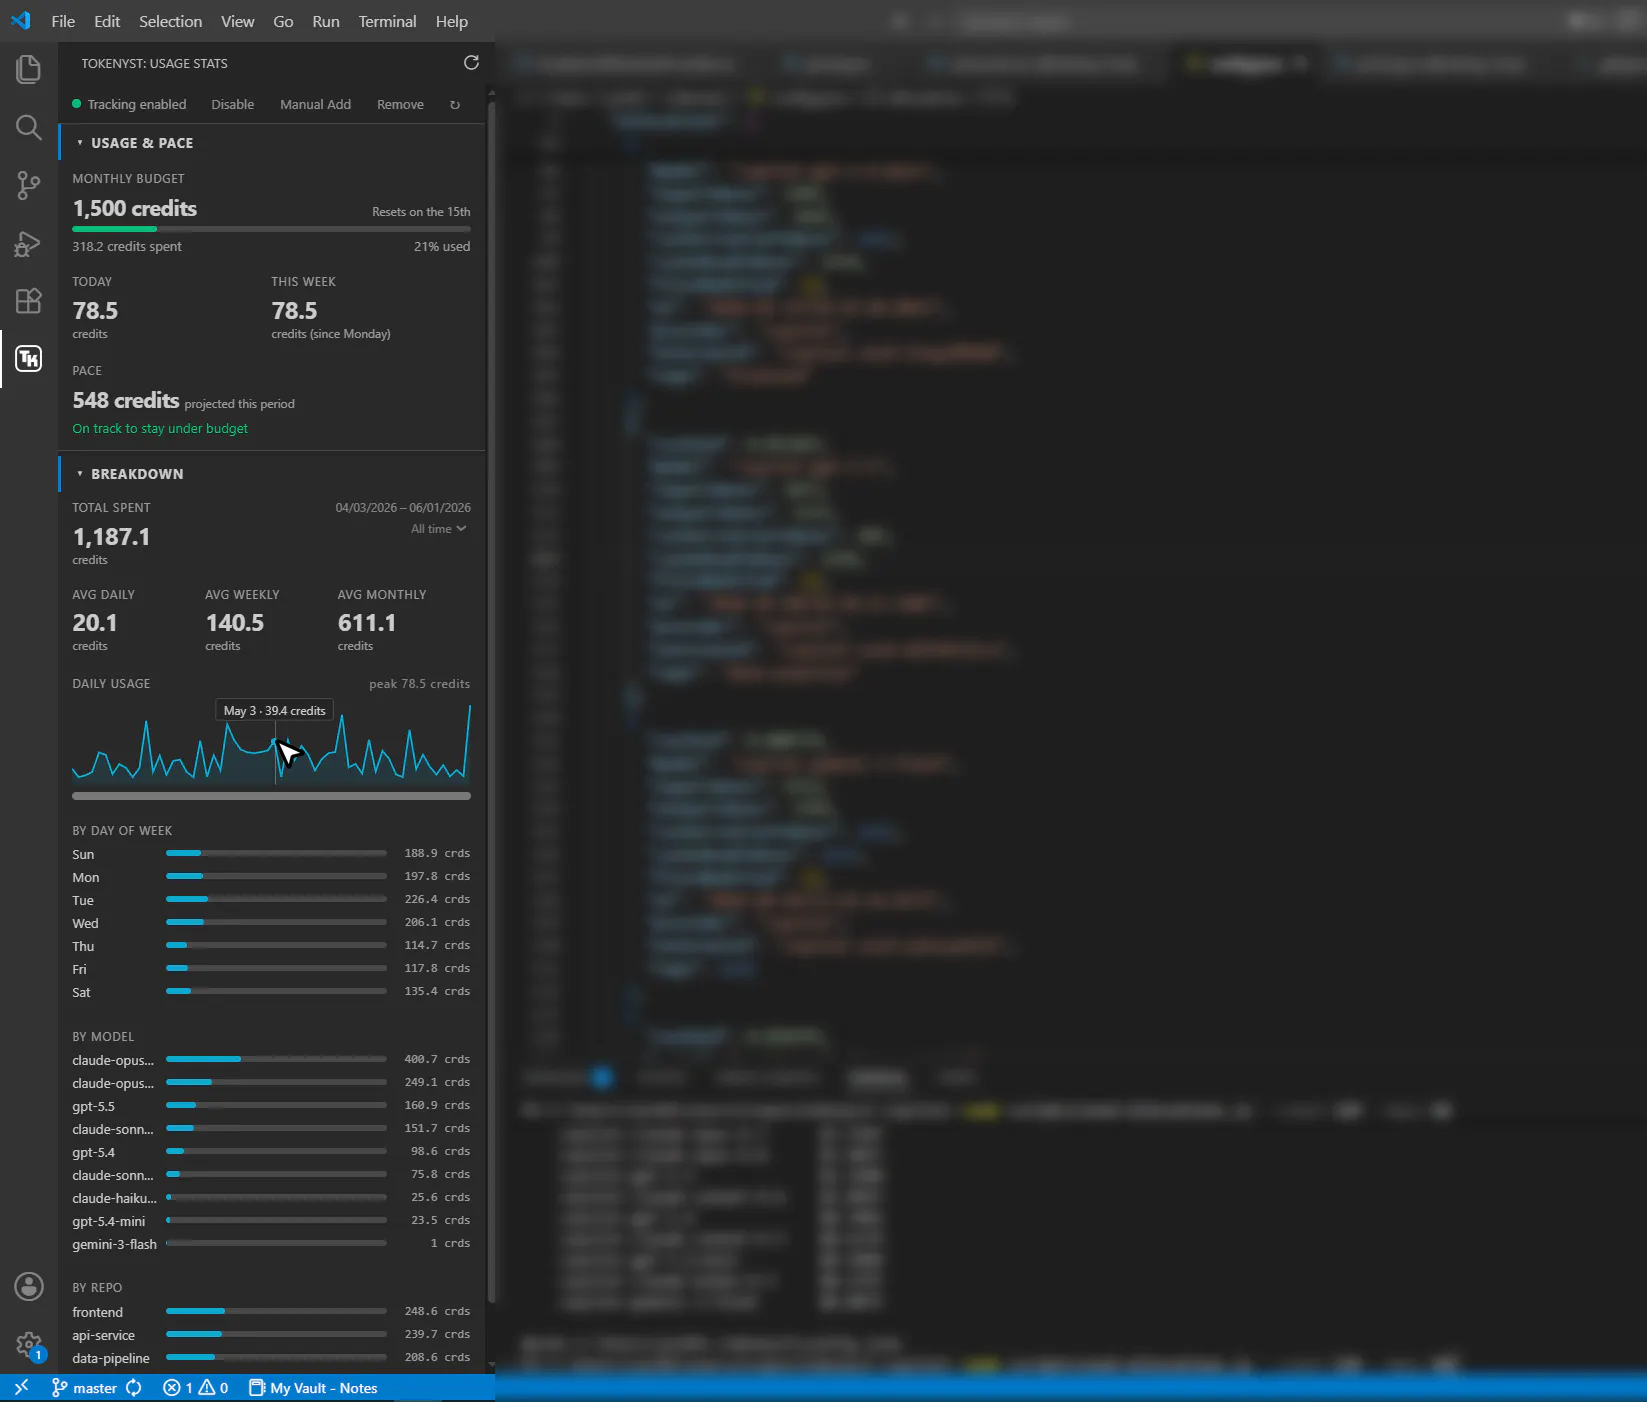Viewport: 1647px width, 1402px height.
Task: Open the Help menu
Action: coord(451,21)
